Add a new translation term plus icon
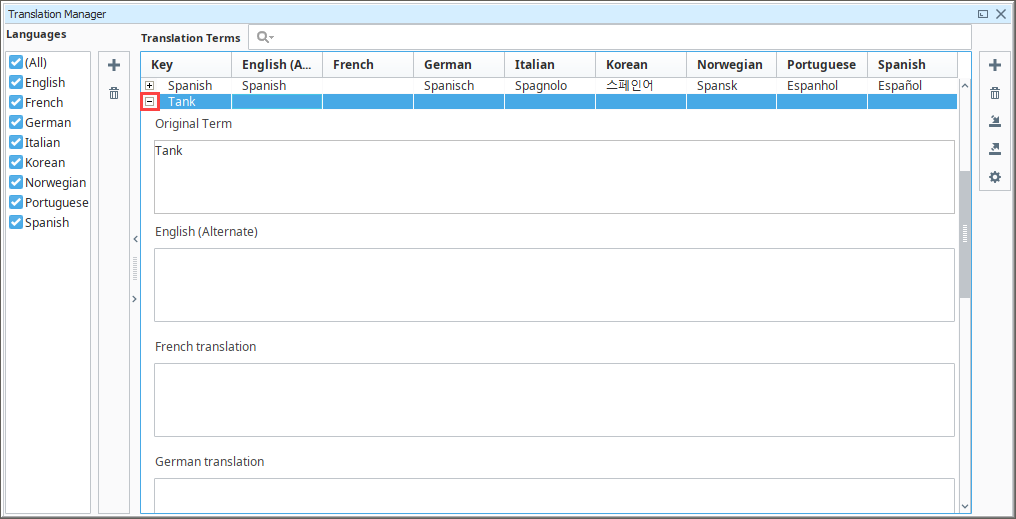Image resolution: width=1016 pixels, height=519 pixels. coord(995,65)
